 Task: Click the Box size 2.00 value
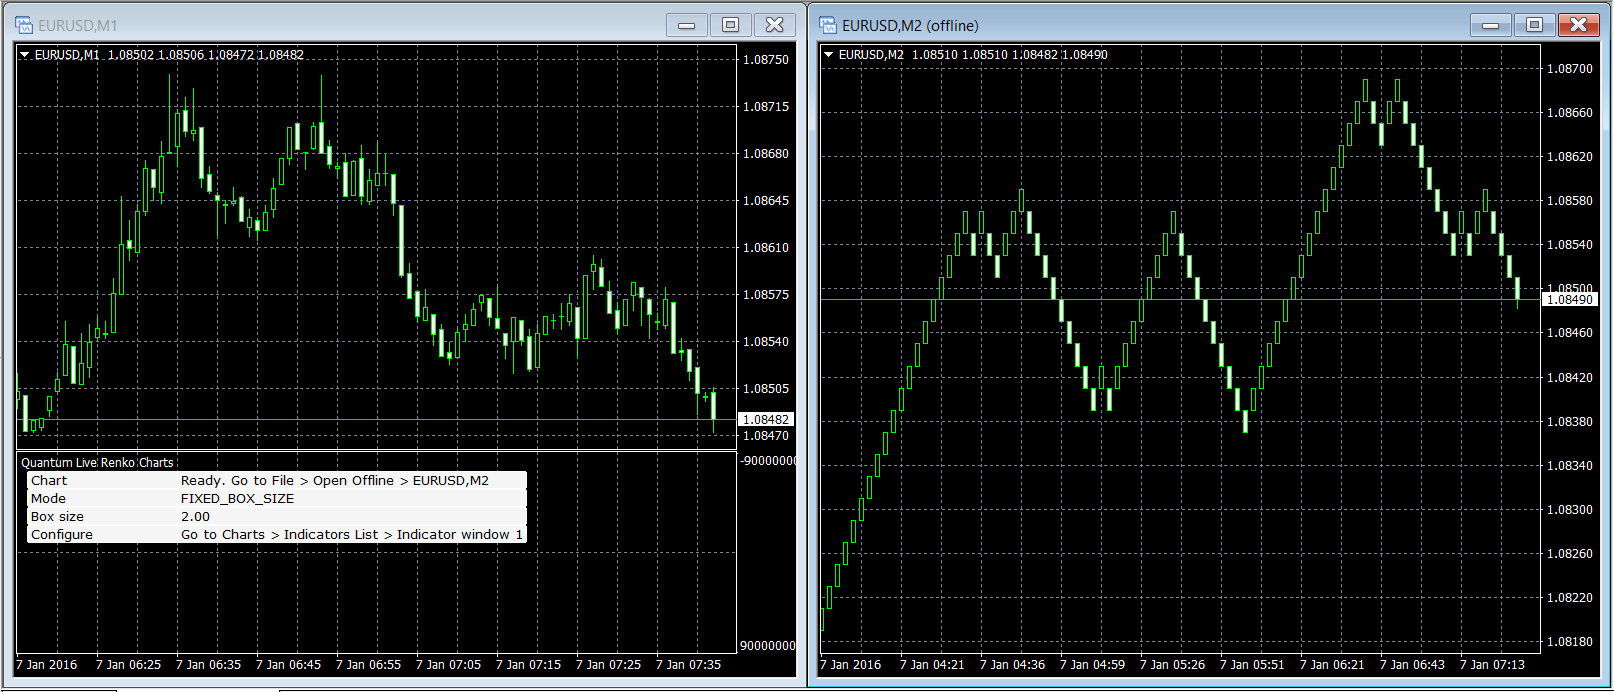(x=196, y=517)
